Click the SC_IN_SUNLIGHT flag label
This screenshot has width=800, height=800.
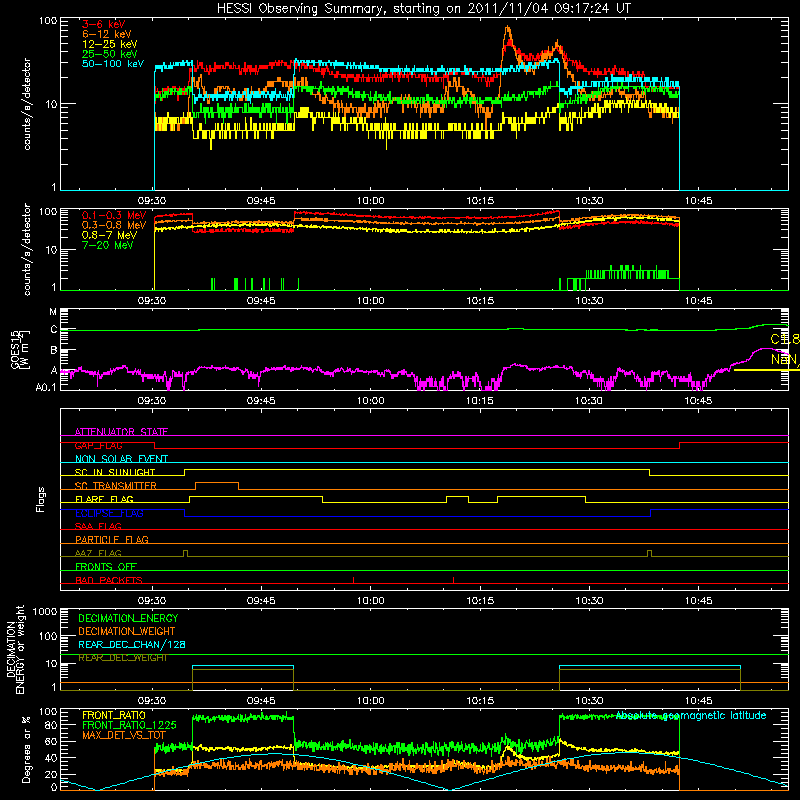coord(115,472)
